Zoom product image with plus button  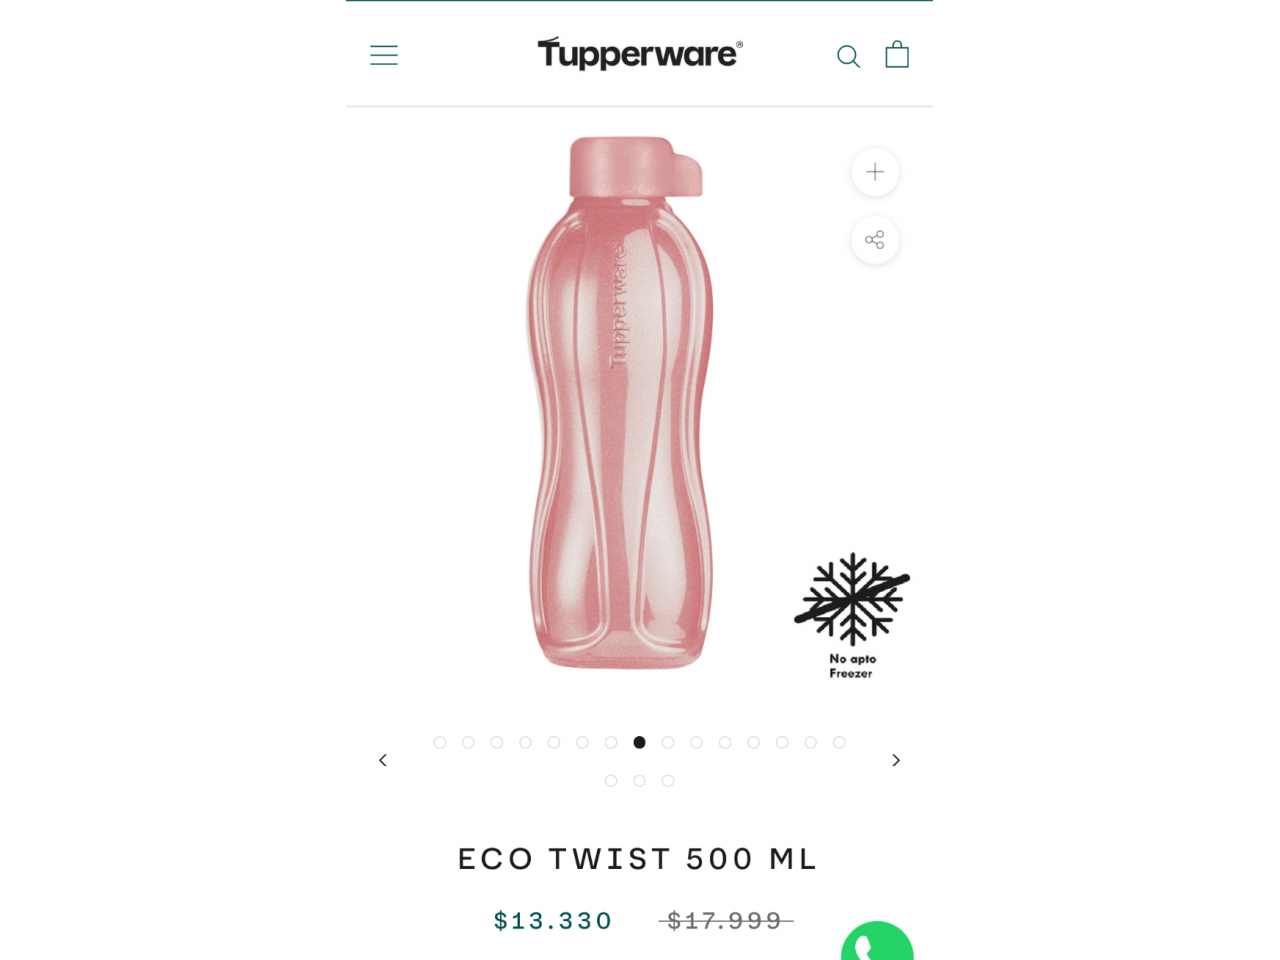tap(875, 172)
